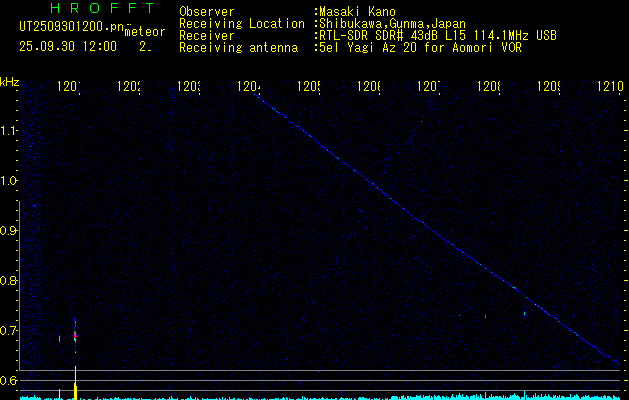Click the kHz axis unit label
Screen dimensions: 629x400
(9, 82)
